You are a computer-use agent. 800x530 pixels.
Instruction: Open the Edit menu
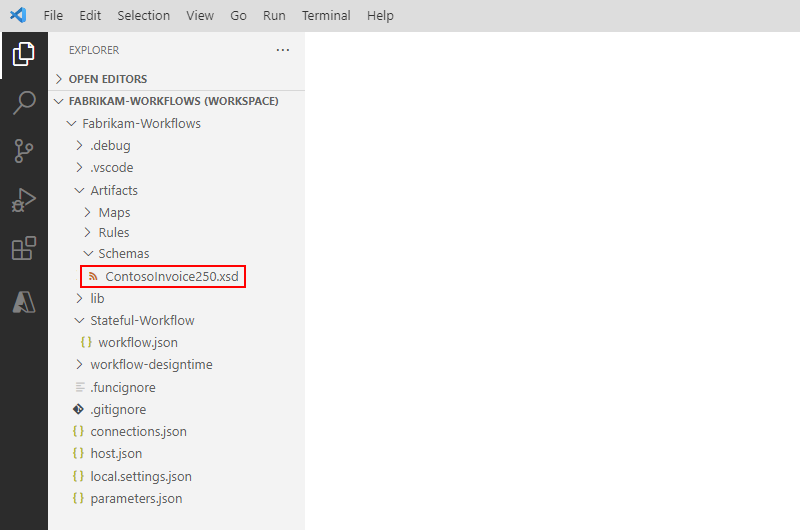point(90,16)
